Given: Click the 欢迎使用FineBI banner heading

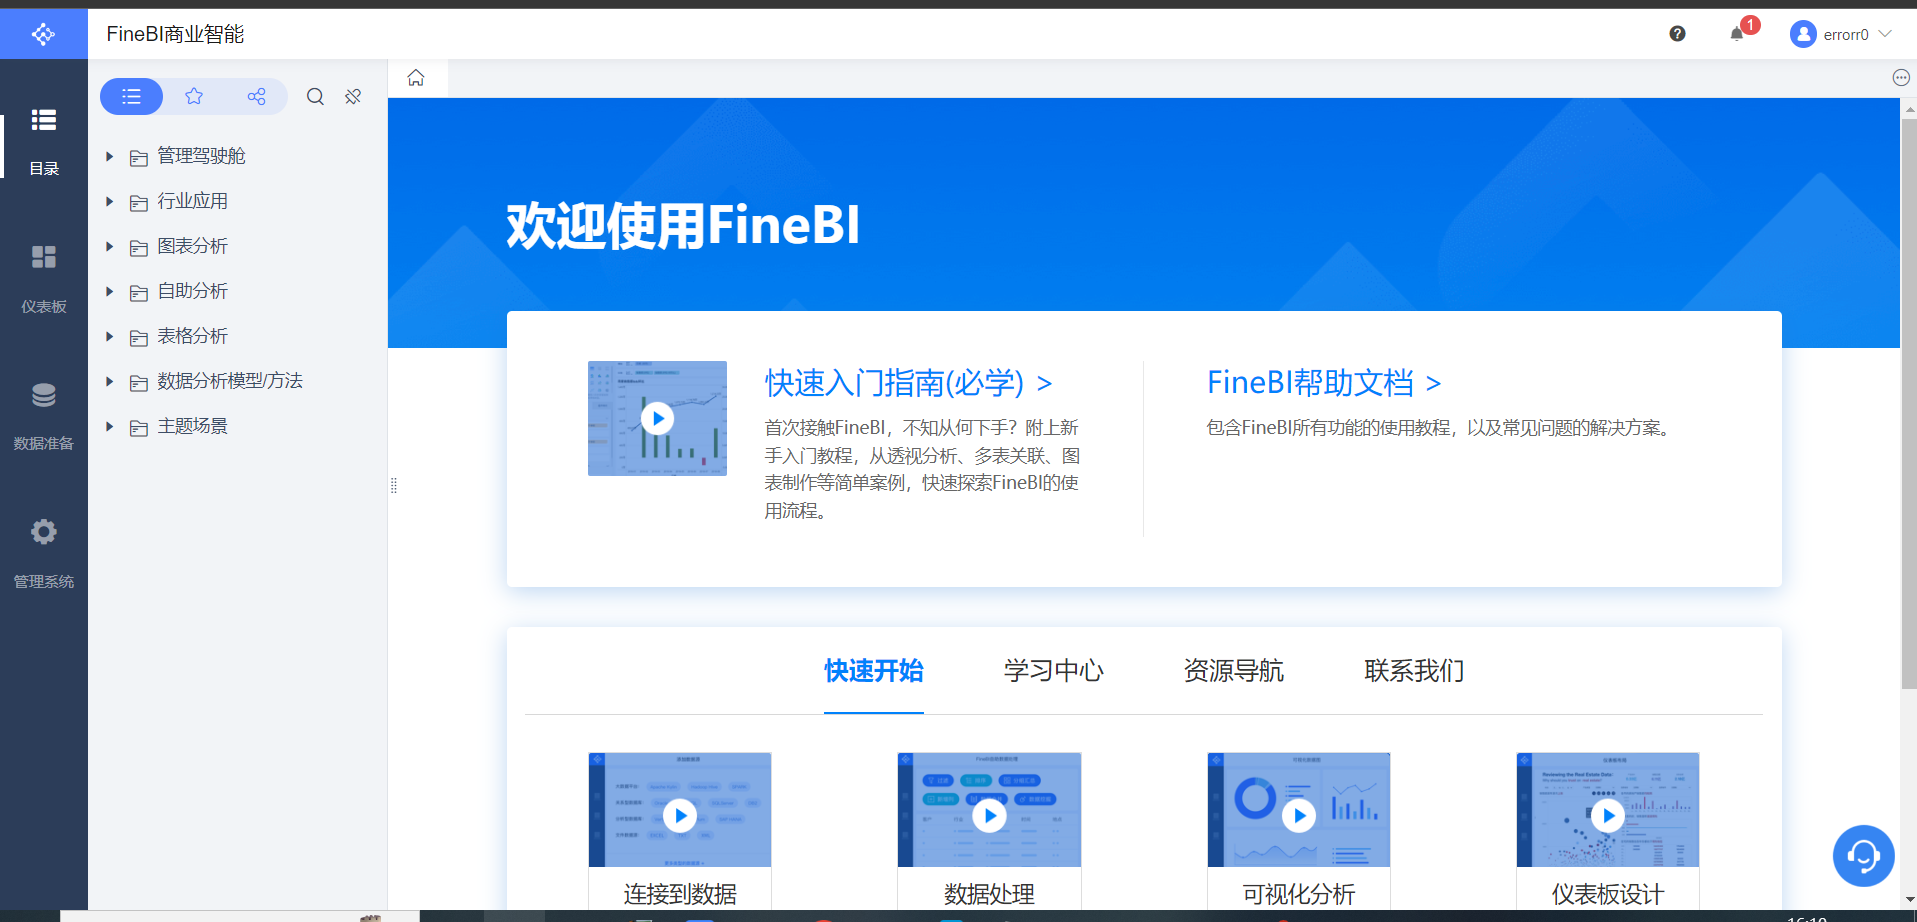Looking at the screenshot, I should click(x=683, y=225).
